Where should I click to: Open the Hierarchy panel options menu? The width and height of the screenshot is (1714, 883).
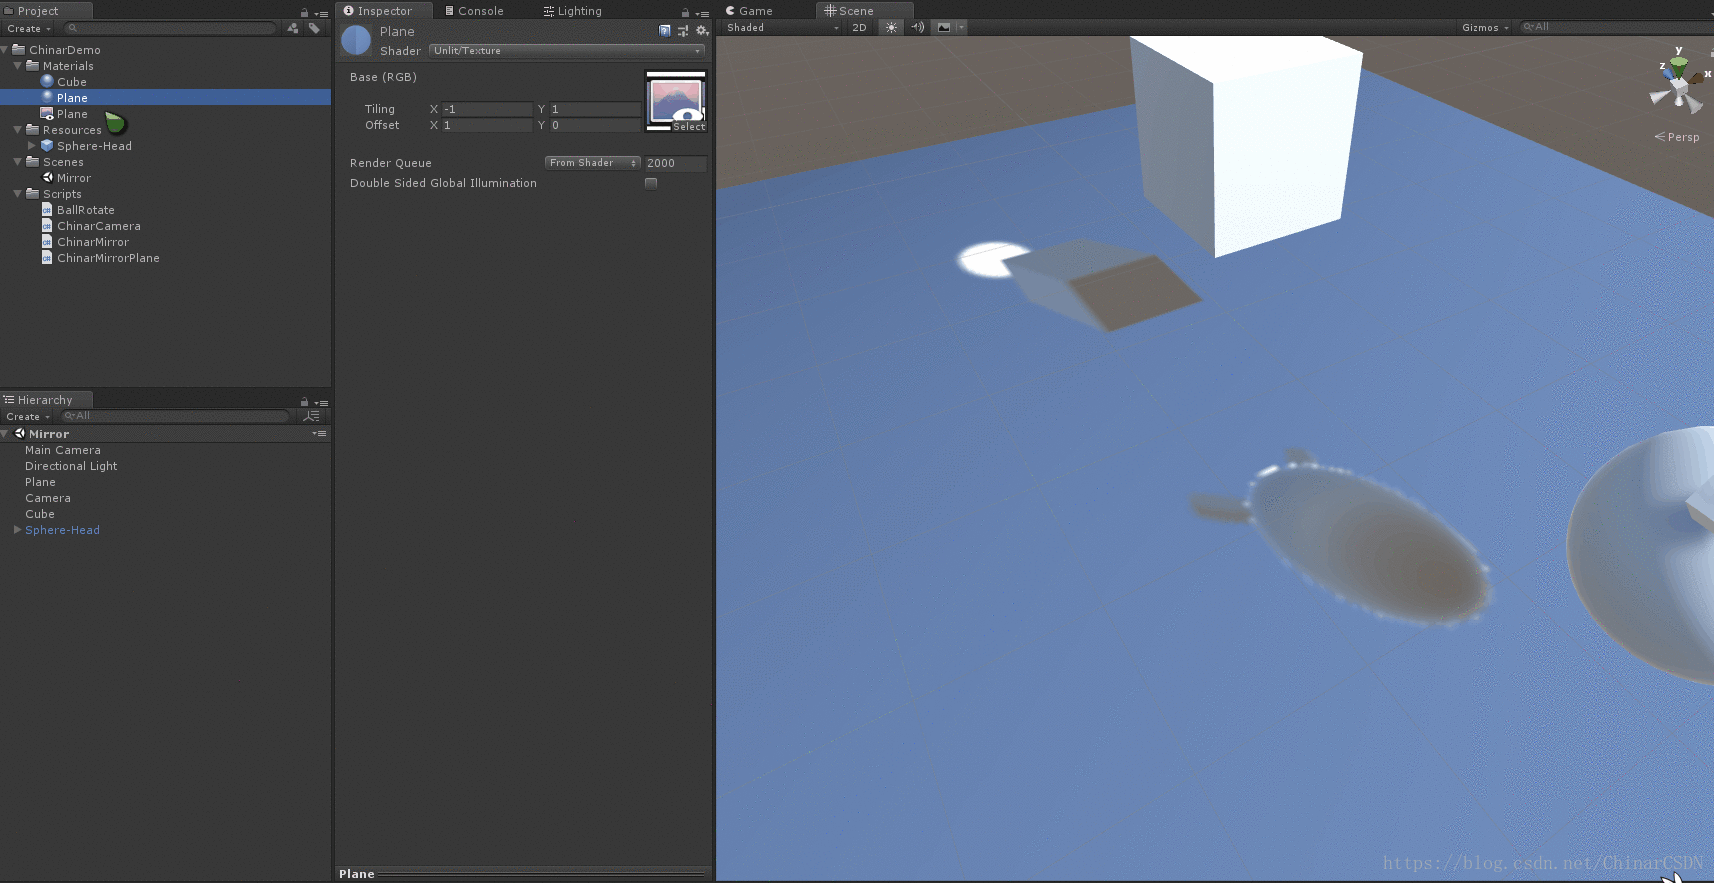click(x=321, y=402)
